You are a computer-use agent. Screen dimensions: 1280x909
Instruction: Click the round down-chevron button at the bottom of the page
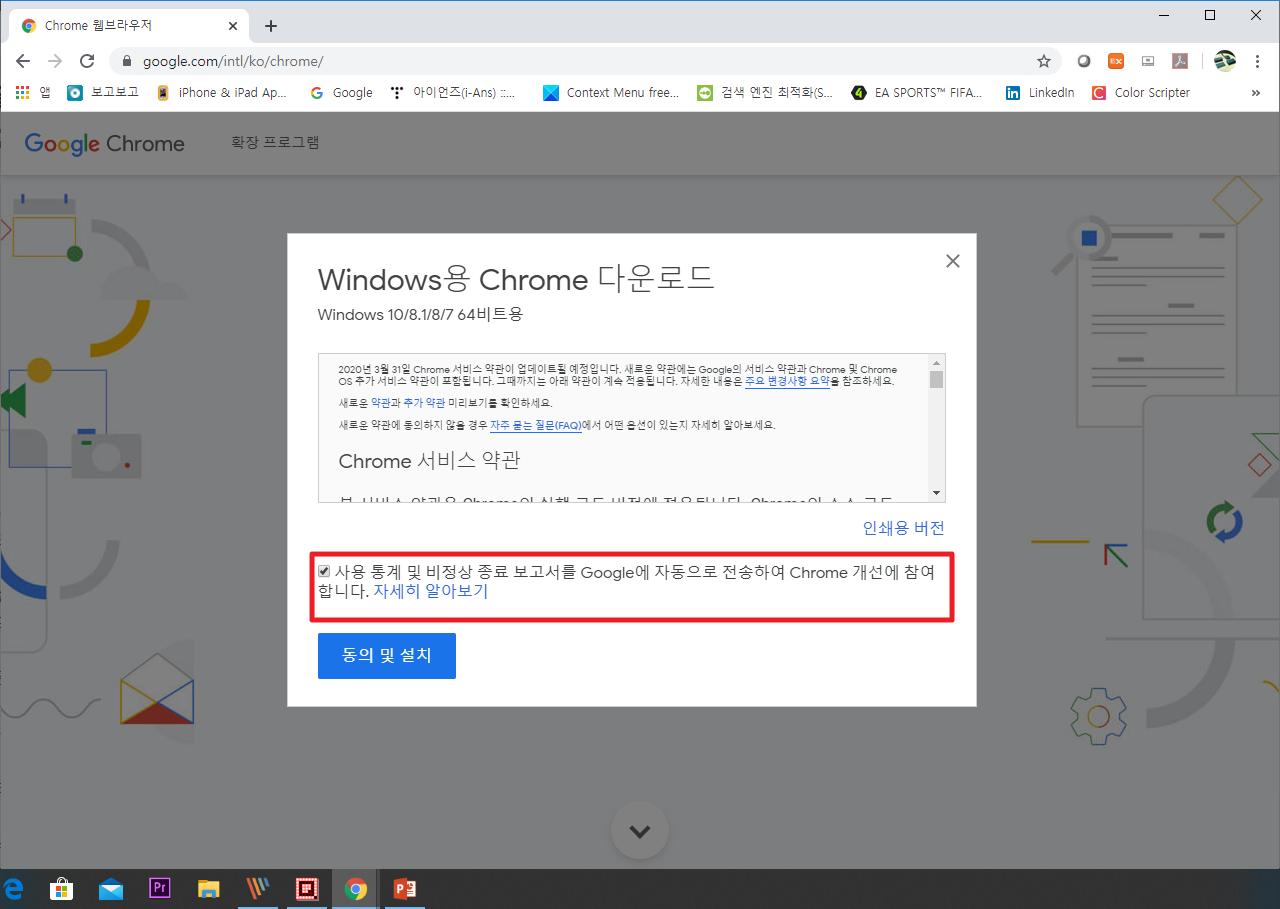tap(640, 830)
